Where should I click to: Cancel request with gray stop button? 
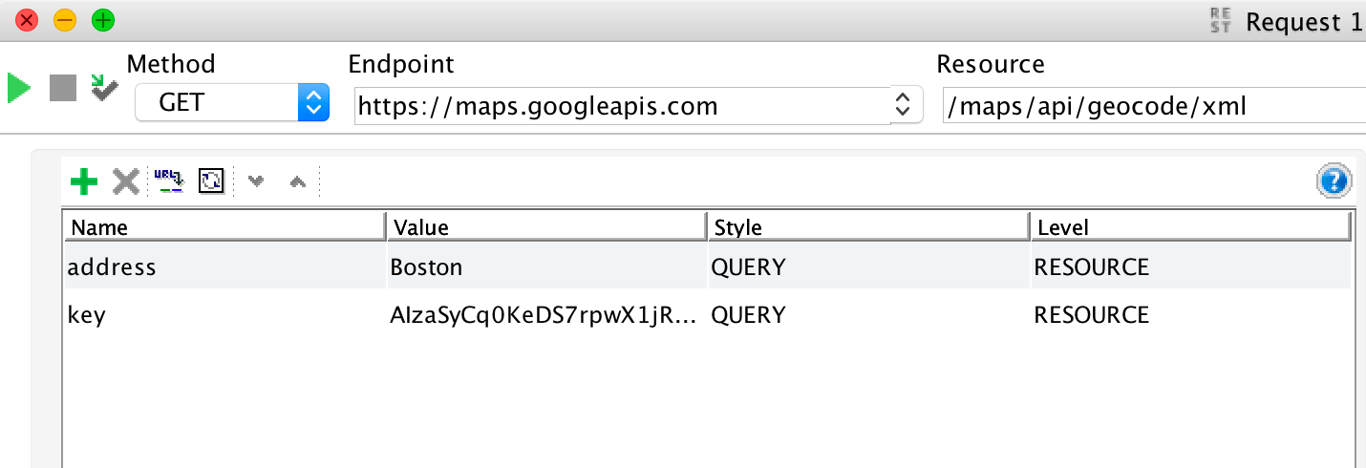click(63, 88)
